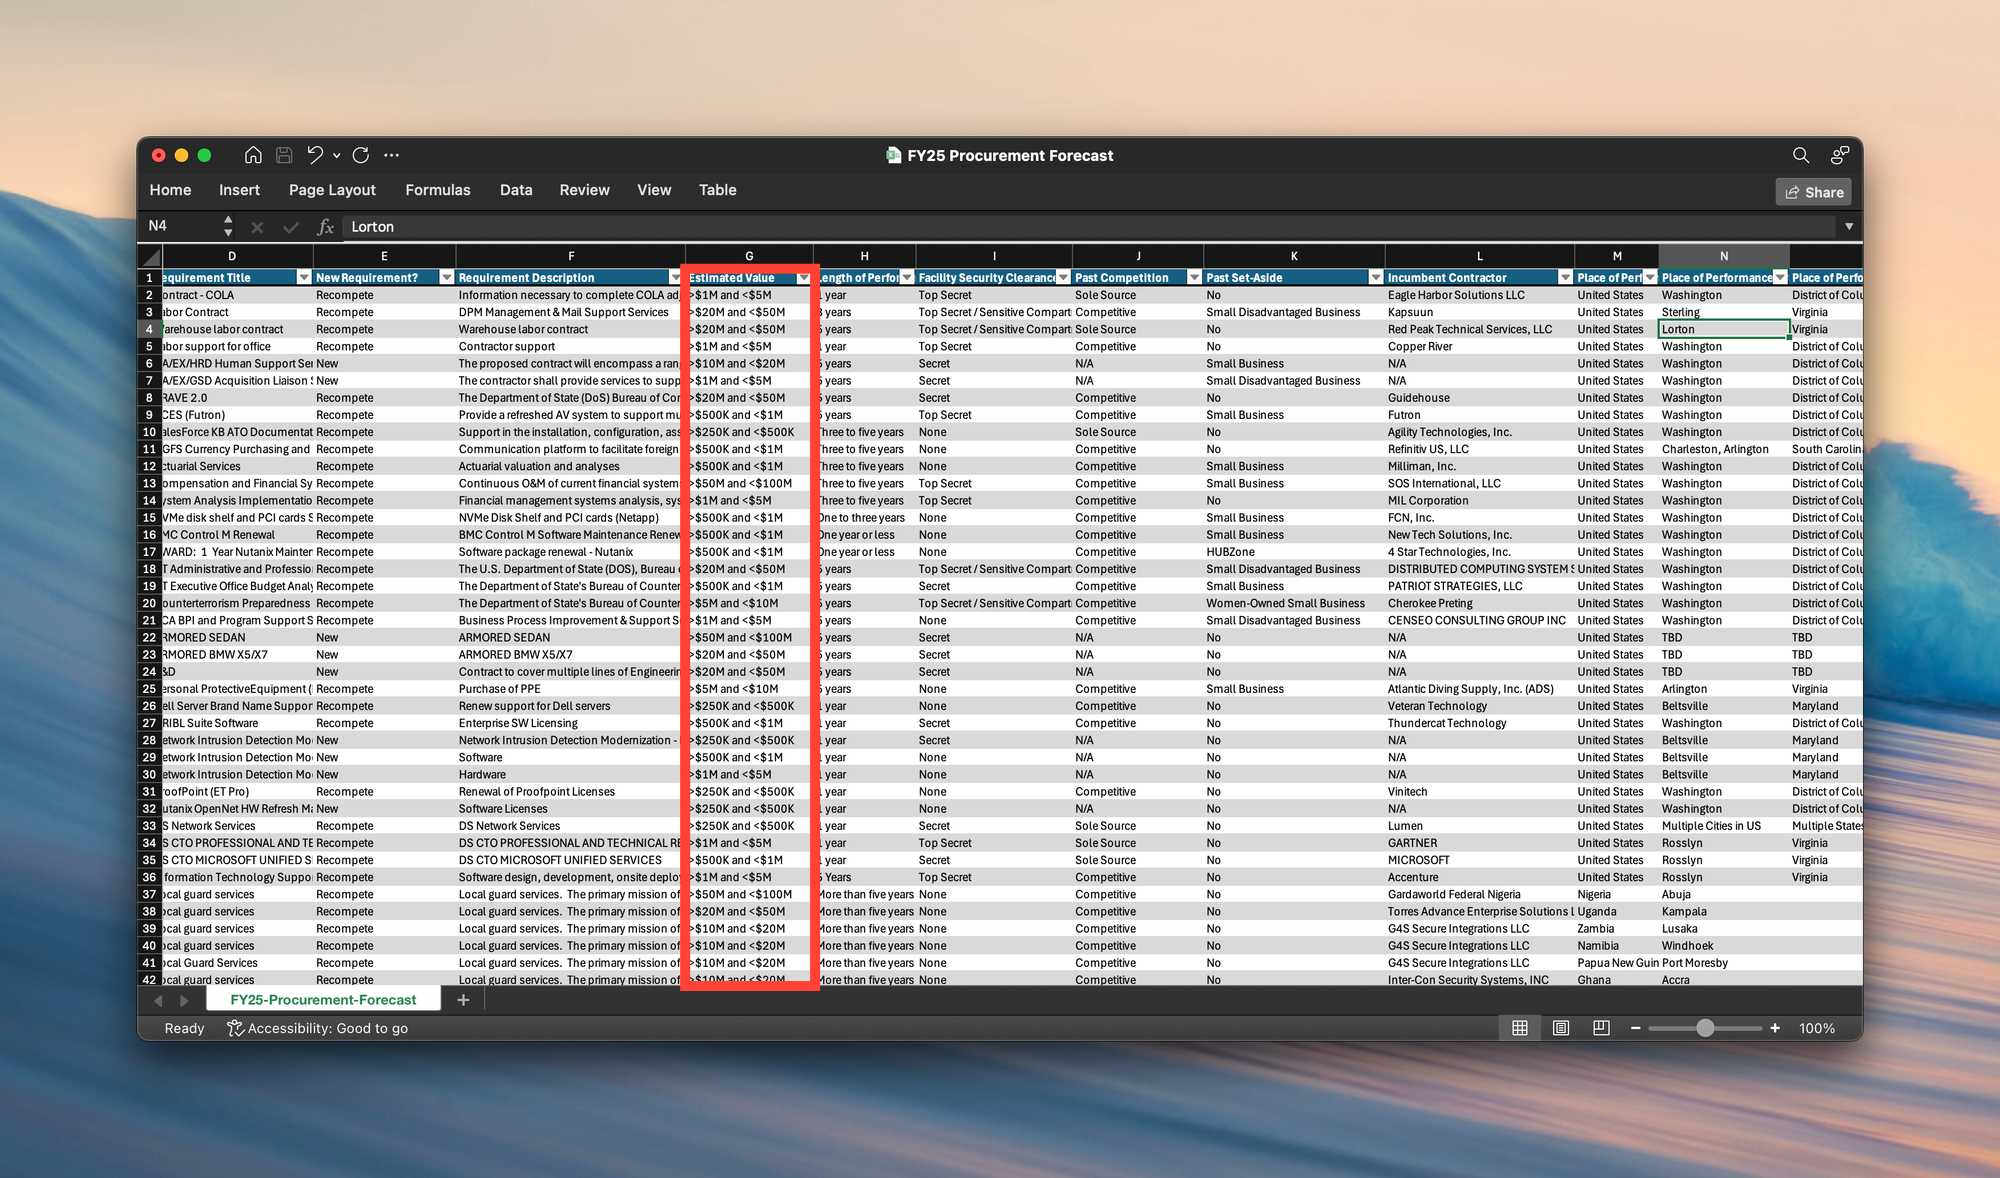The image size is (2000, 1178).
Task: Open the Formulas ribbon tab
Action: 437,190
